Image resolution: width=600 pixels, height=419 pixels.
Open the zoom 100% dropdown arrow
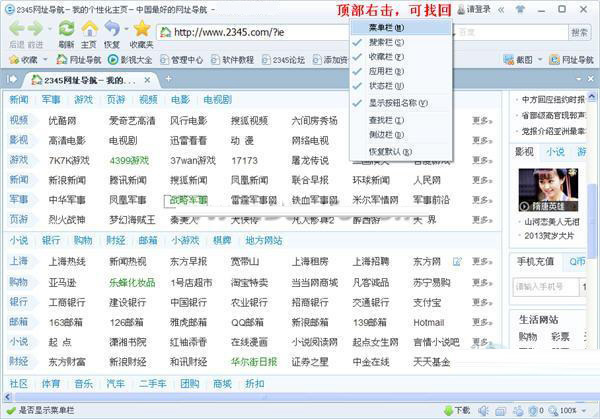click(x=584, y=411)
